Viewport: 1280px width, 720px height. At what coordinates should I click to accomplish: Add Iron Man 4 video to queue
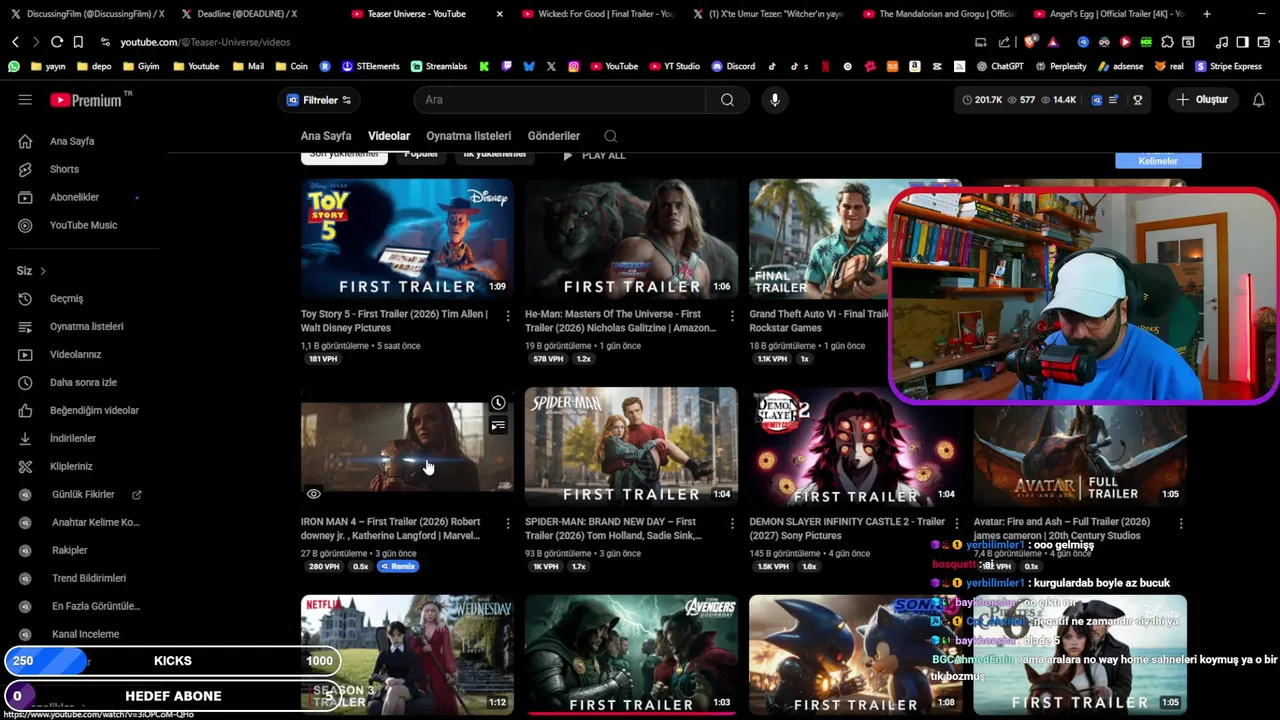pos(498,426)
